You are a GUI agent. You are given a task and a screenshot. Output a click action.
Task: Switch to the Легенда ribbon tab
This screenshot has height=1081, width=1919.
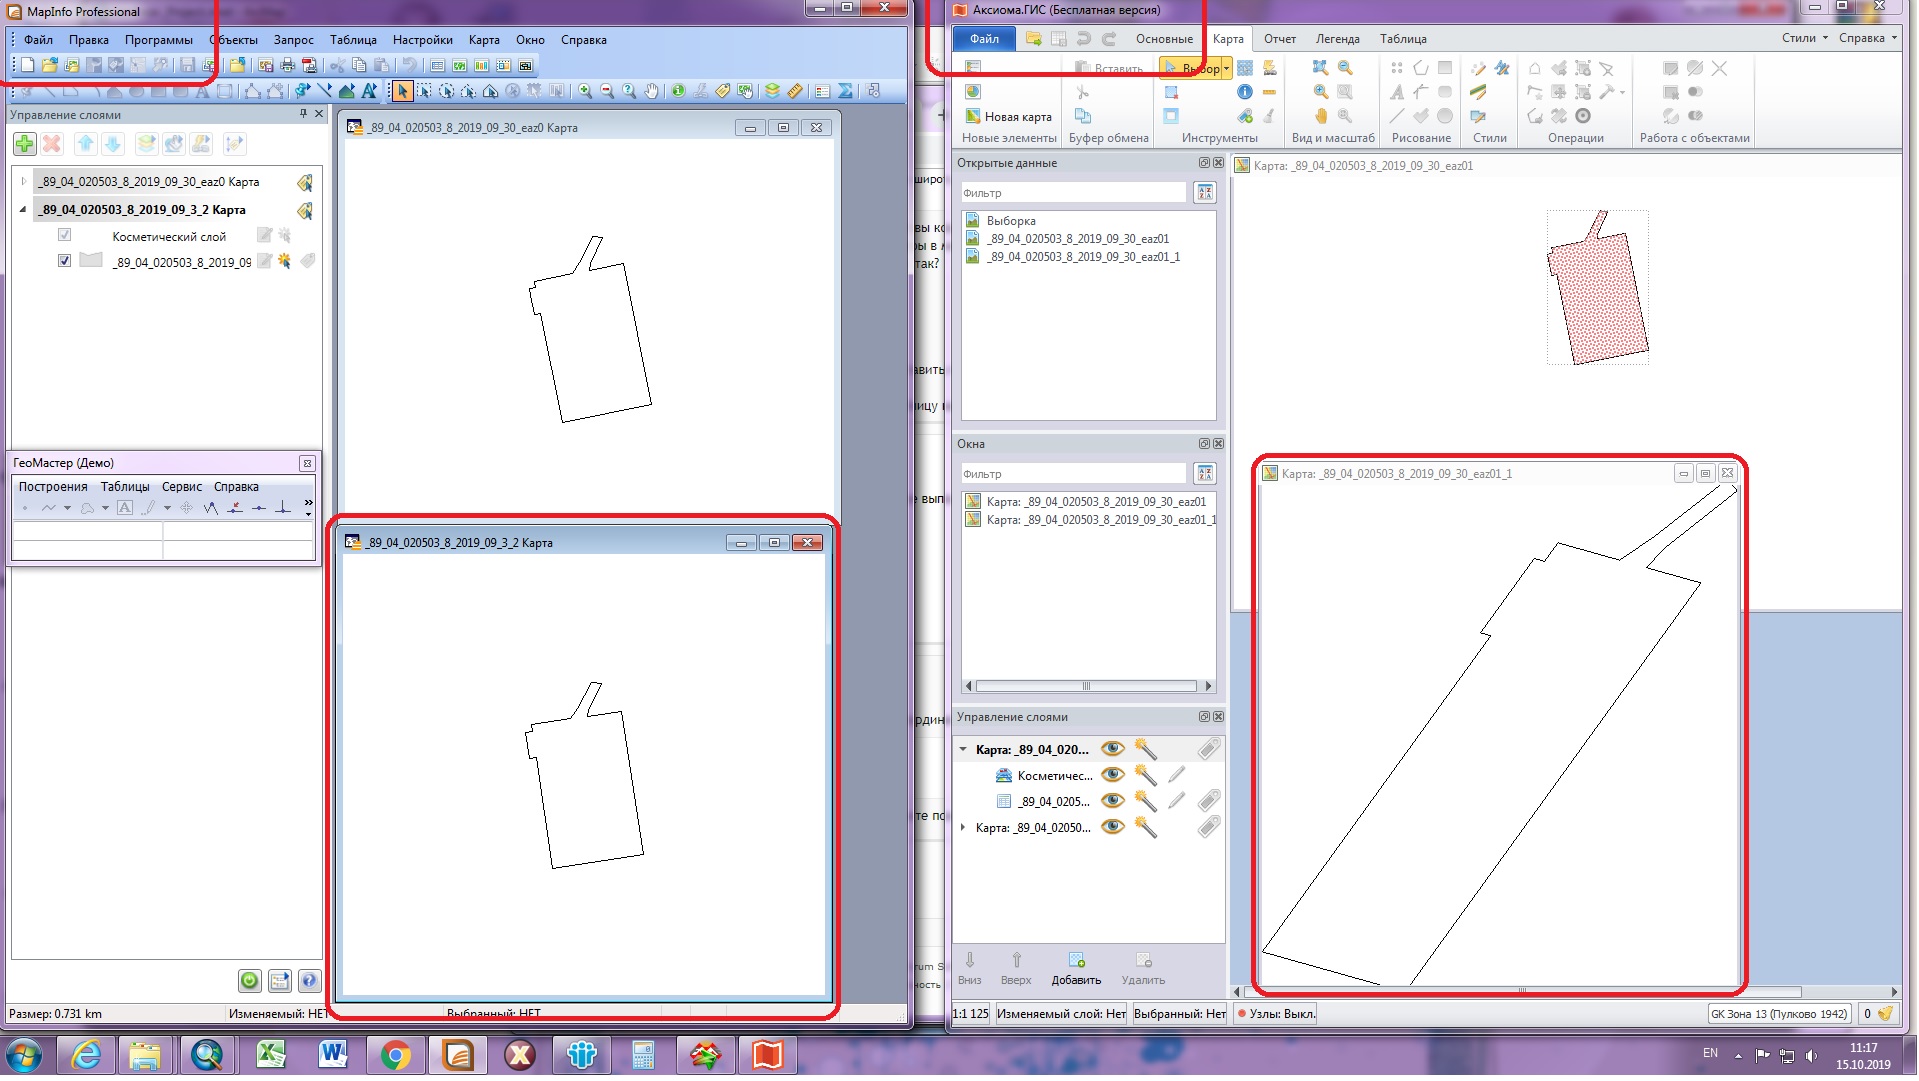(x=1337, y=39)
